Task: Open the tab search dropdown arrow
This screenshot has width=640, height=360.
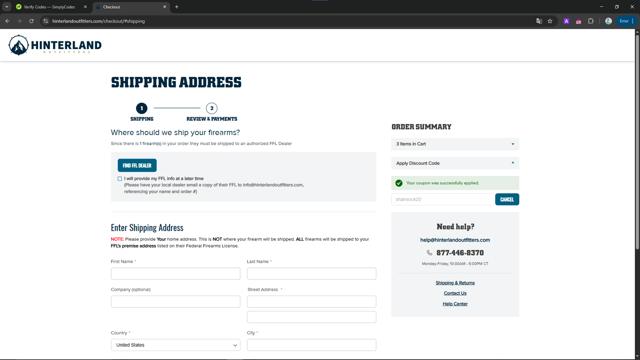Action: point(7,7)
